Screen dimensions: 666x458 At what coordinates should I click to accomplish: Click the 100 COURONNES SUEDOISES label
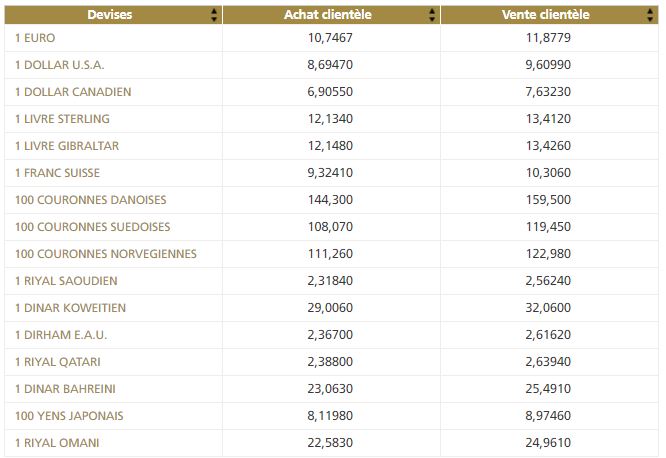93,227
